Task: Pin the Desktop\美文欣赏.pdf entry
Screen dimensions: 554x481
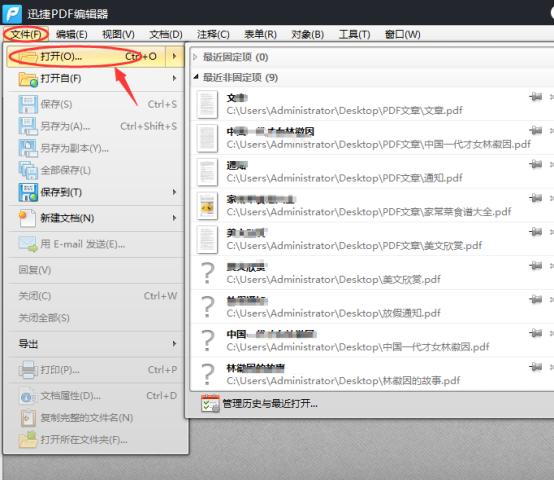Action: click(536, 265)
